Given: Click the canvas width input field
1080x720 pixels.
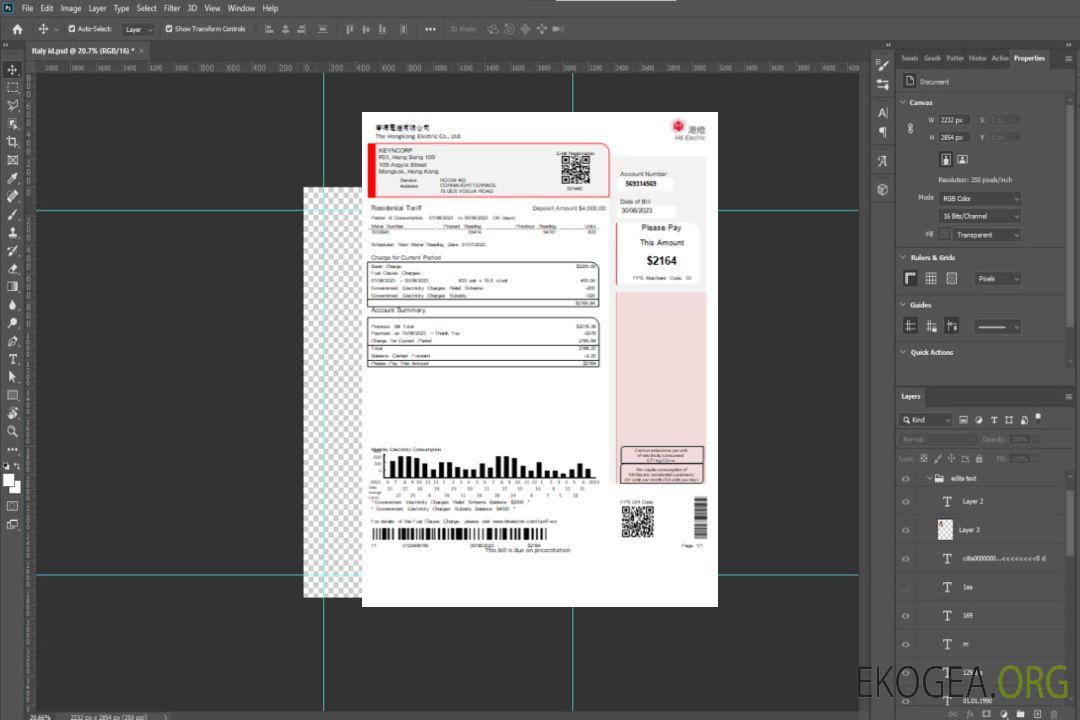Looking at the screenshot, I should (954, 120).
